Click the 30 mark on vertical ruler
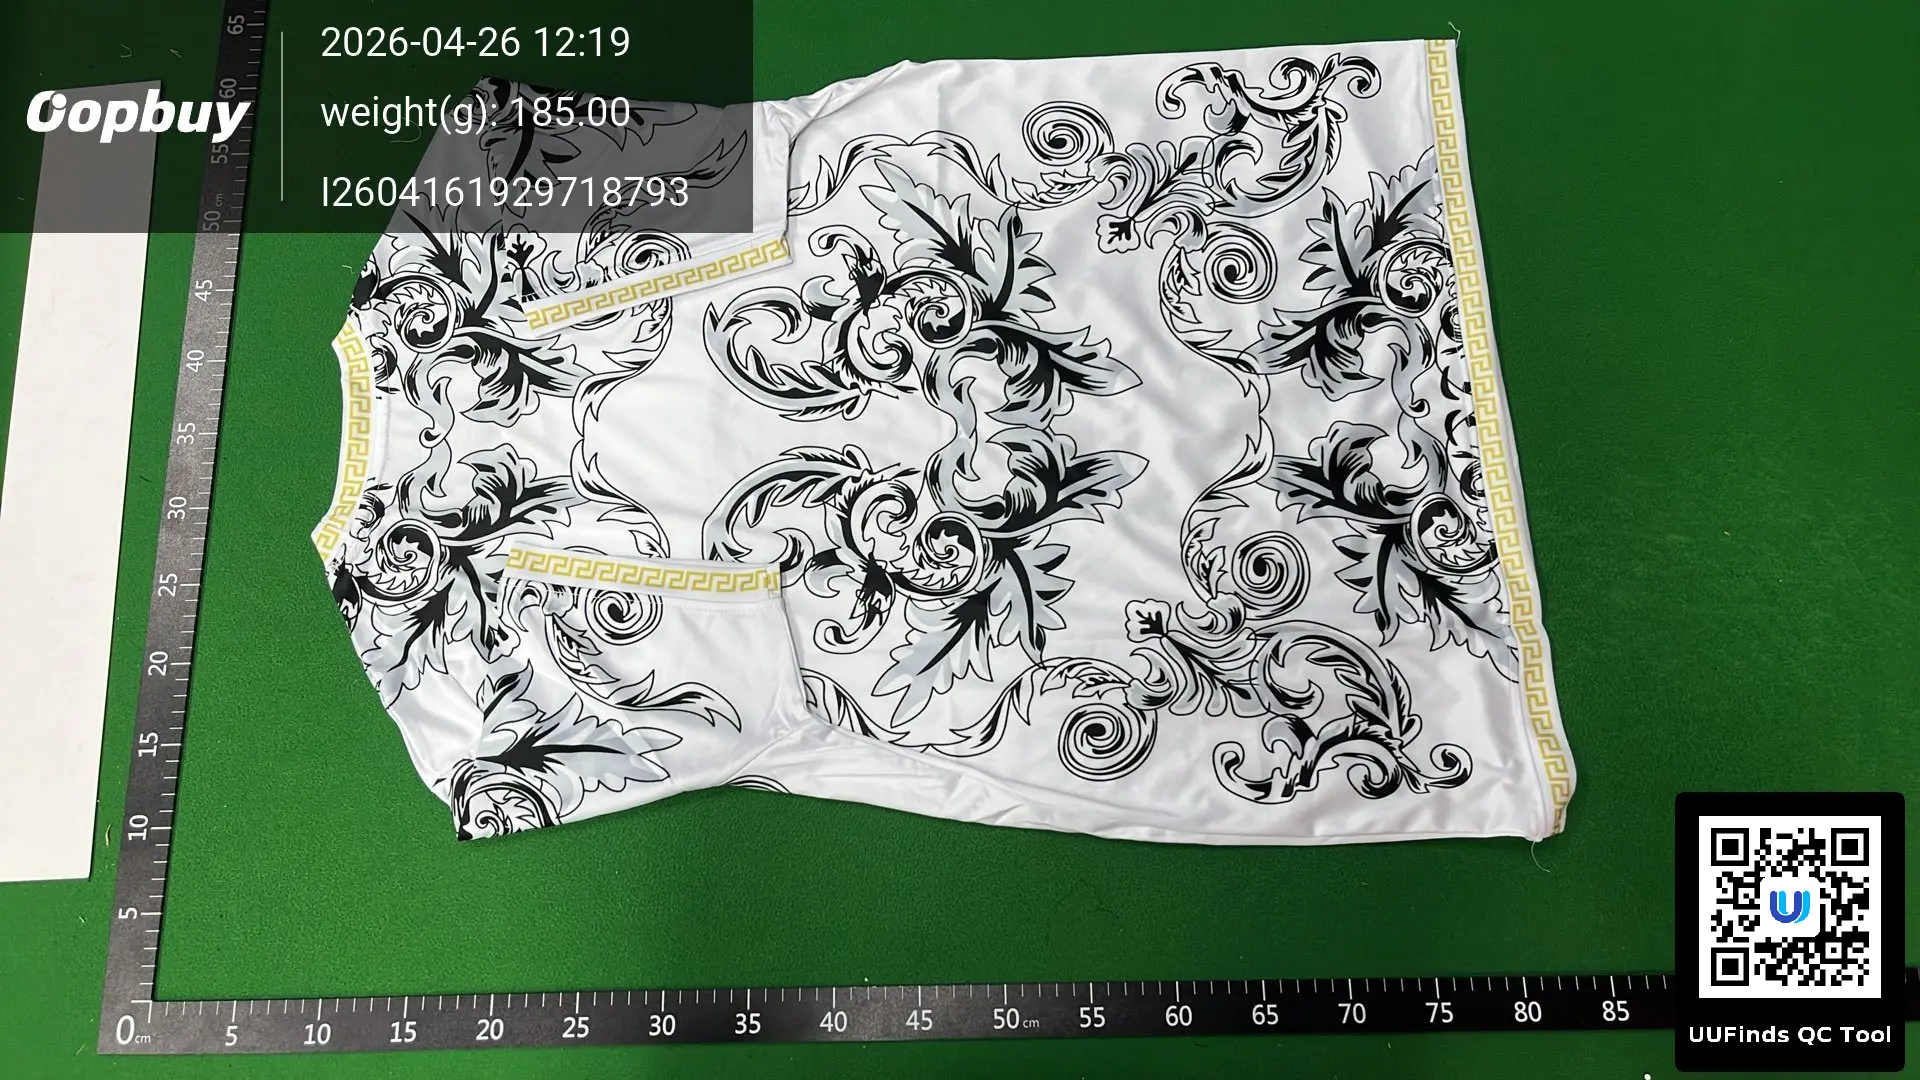Image resolution: width=1920 pixels, height=1080 pixels. (x=178, y=506)
